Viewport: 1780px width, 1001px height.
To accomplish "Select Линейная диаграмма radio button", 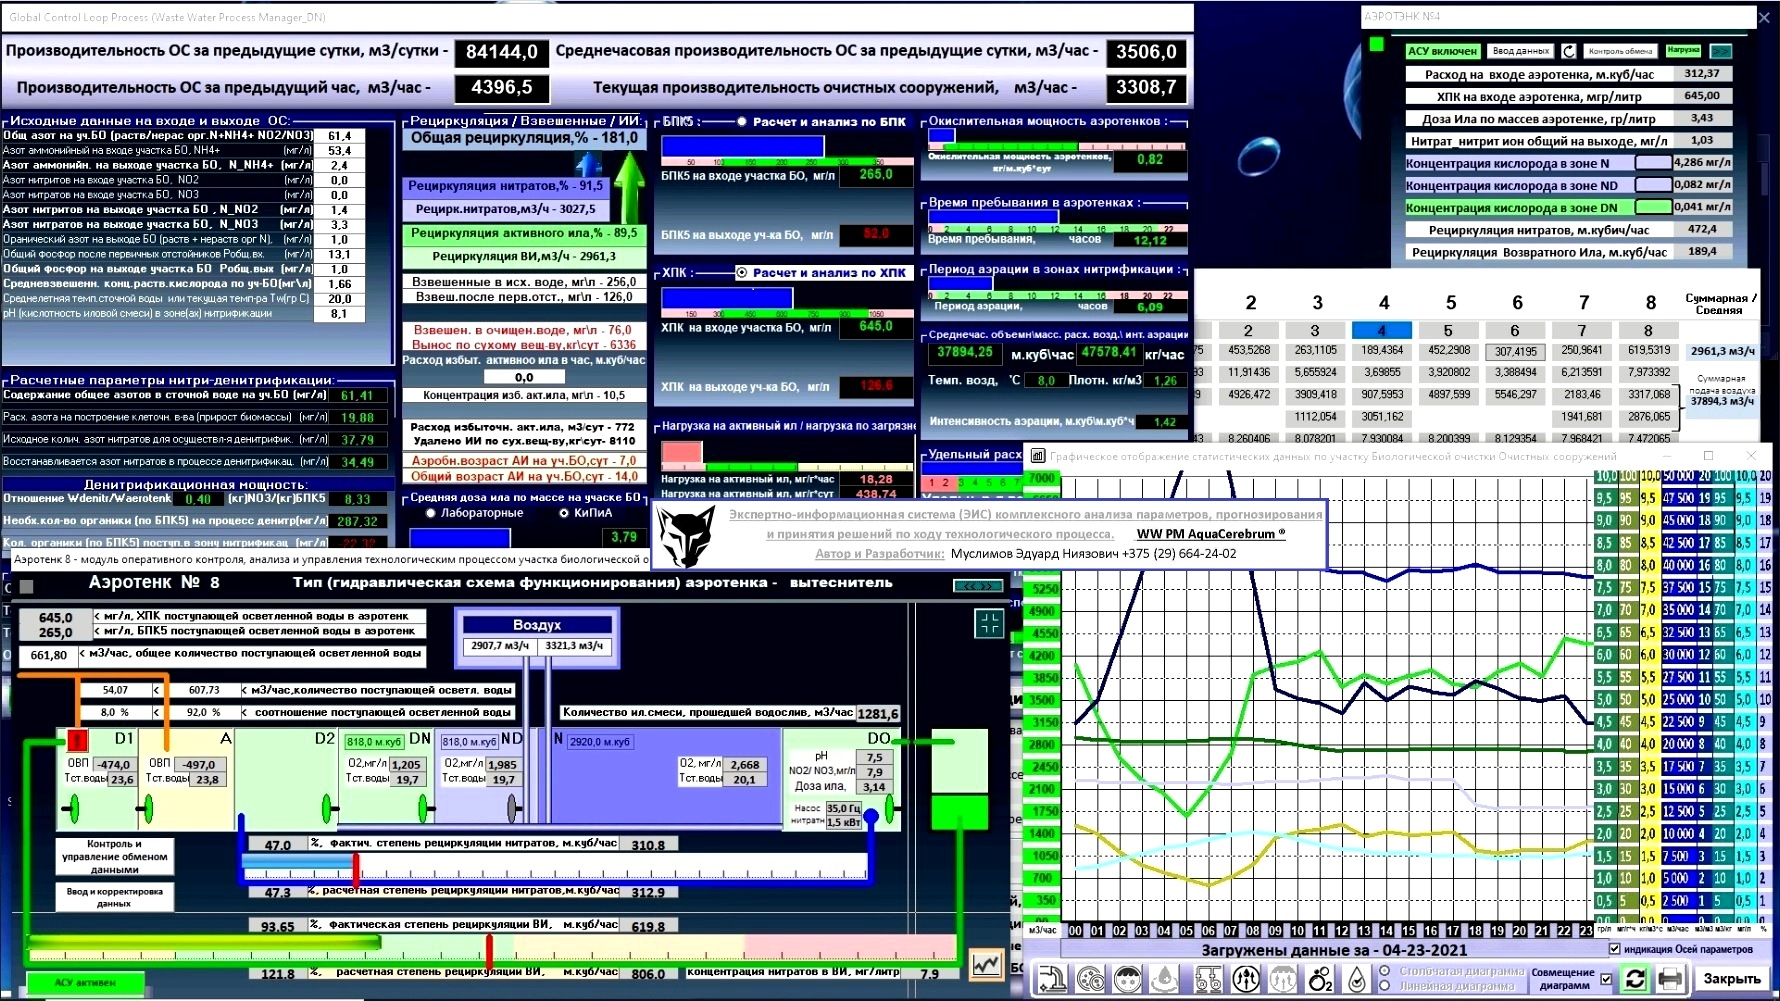I will tap(1385, 985).
